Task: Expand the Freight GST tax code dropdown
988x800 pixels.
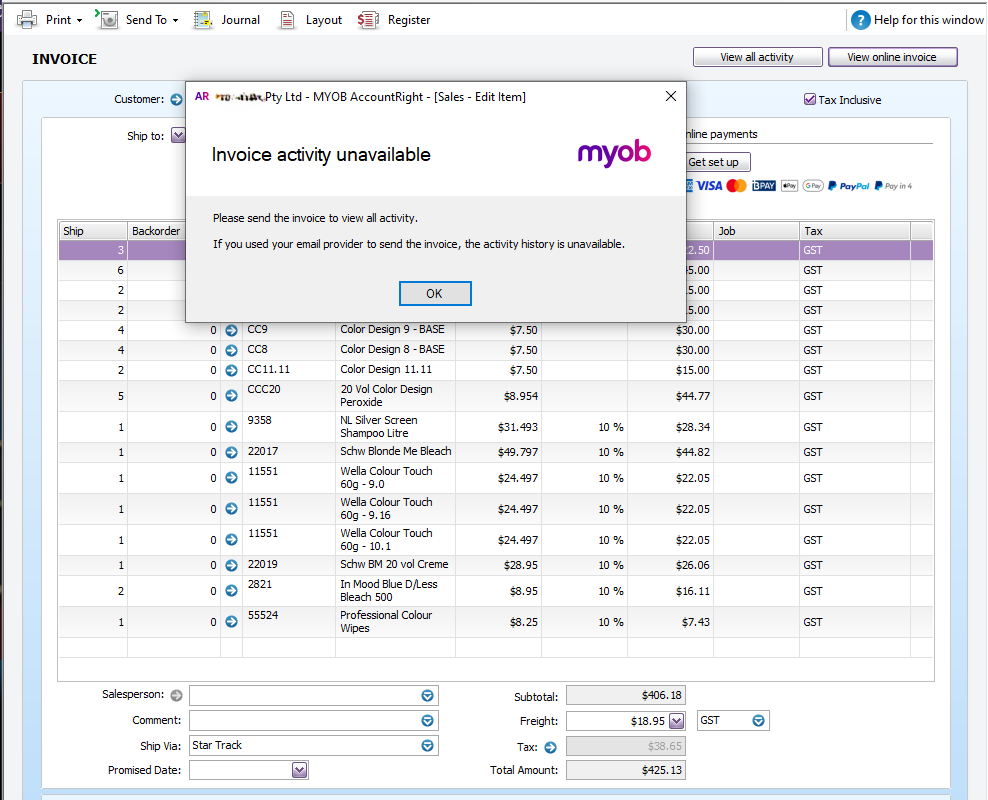Action: coord(758,721)
